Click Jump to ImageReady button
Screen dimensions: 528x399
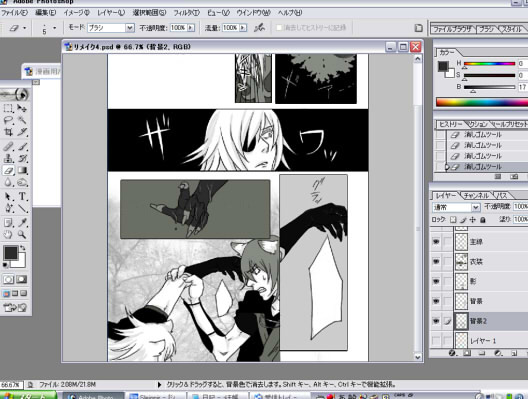[15, 307]
